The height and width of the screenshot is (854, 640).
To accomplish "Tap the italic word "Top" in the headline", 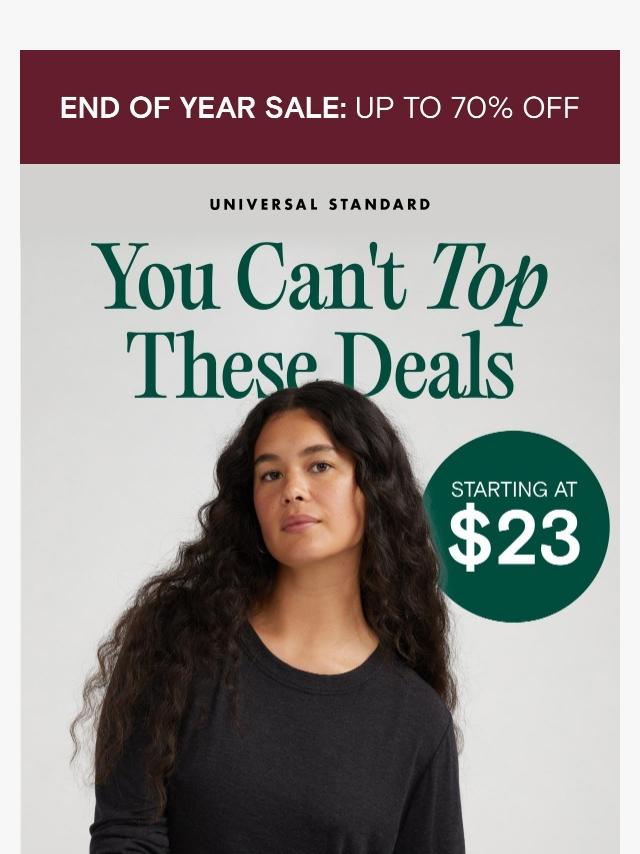I will 487,284.
